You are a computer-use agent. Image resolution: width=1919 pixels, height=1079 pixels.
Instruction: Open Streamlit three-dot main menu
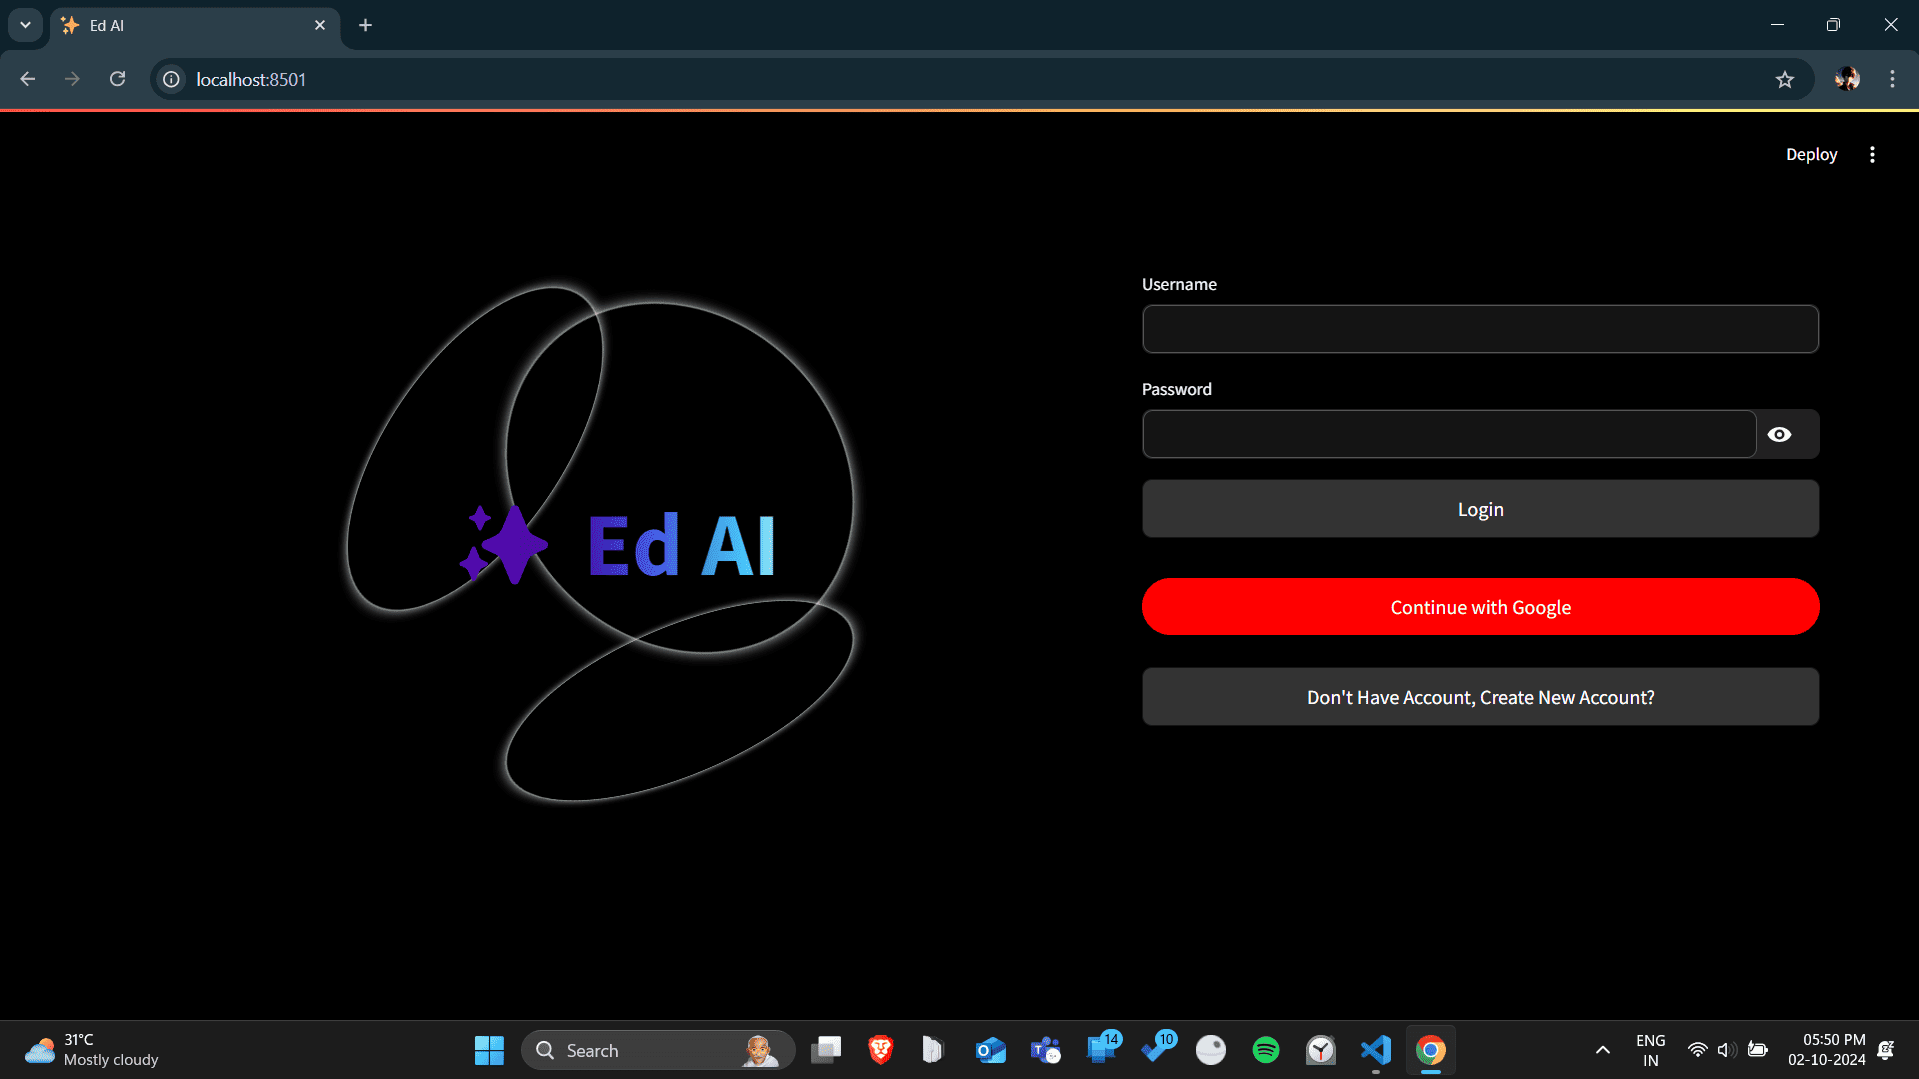(1872, 154)
